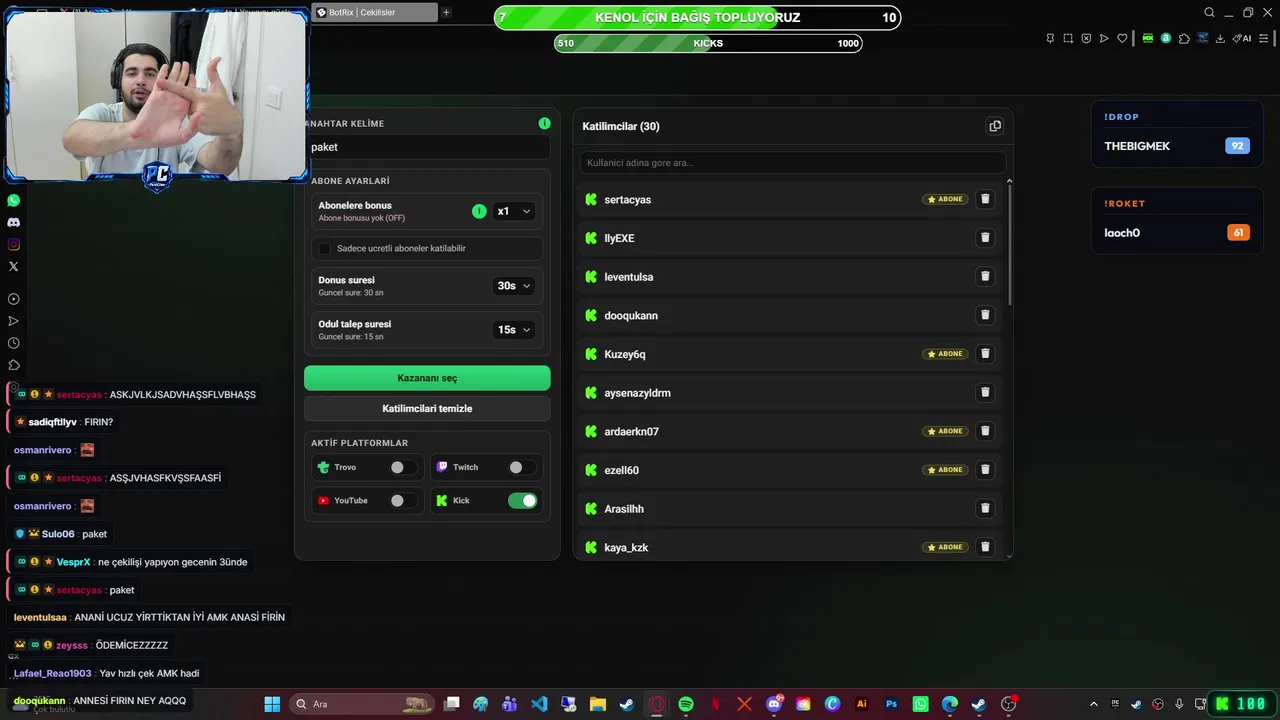Delete aysenazyldrm entry using trash icon
The image size is (1280, 720).
(x=985, y=392)
